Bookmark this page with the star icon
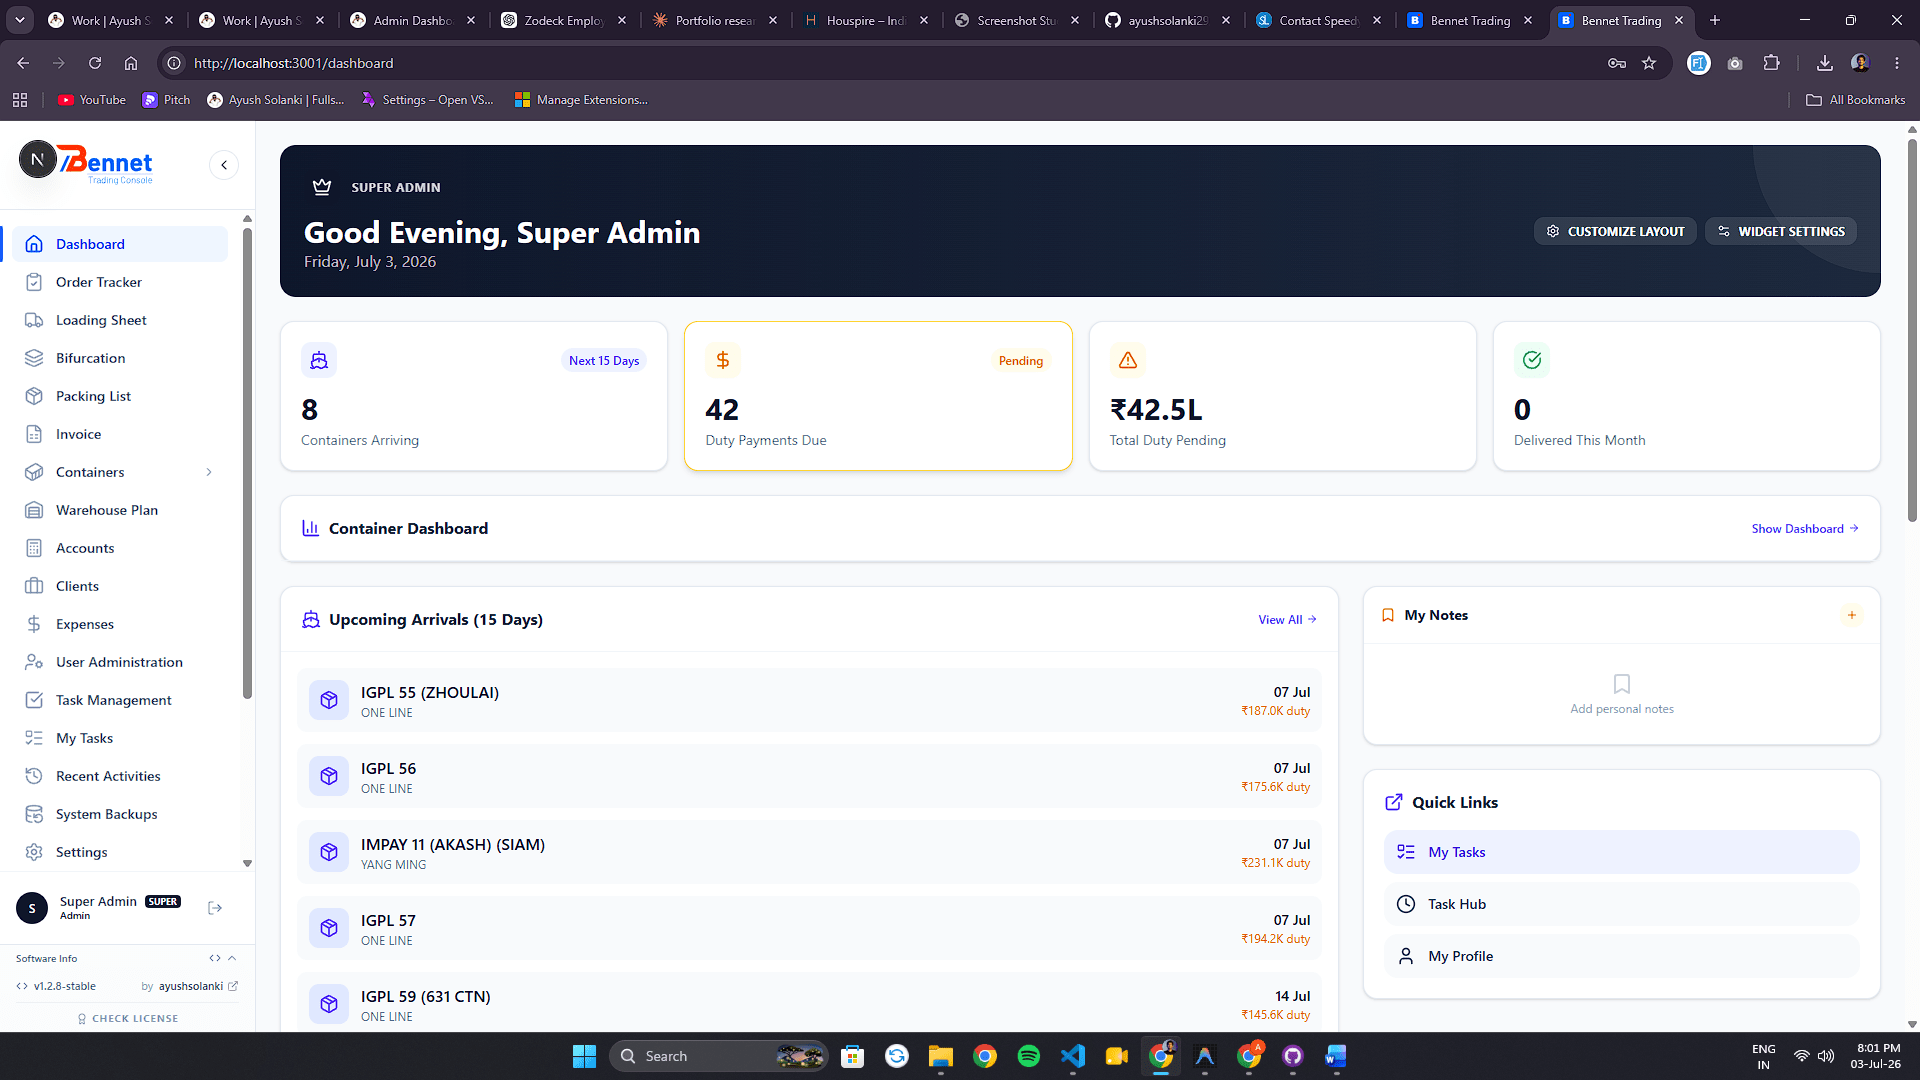 click(x=1649, y=63)
